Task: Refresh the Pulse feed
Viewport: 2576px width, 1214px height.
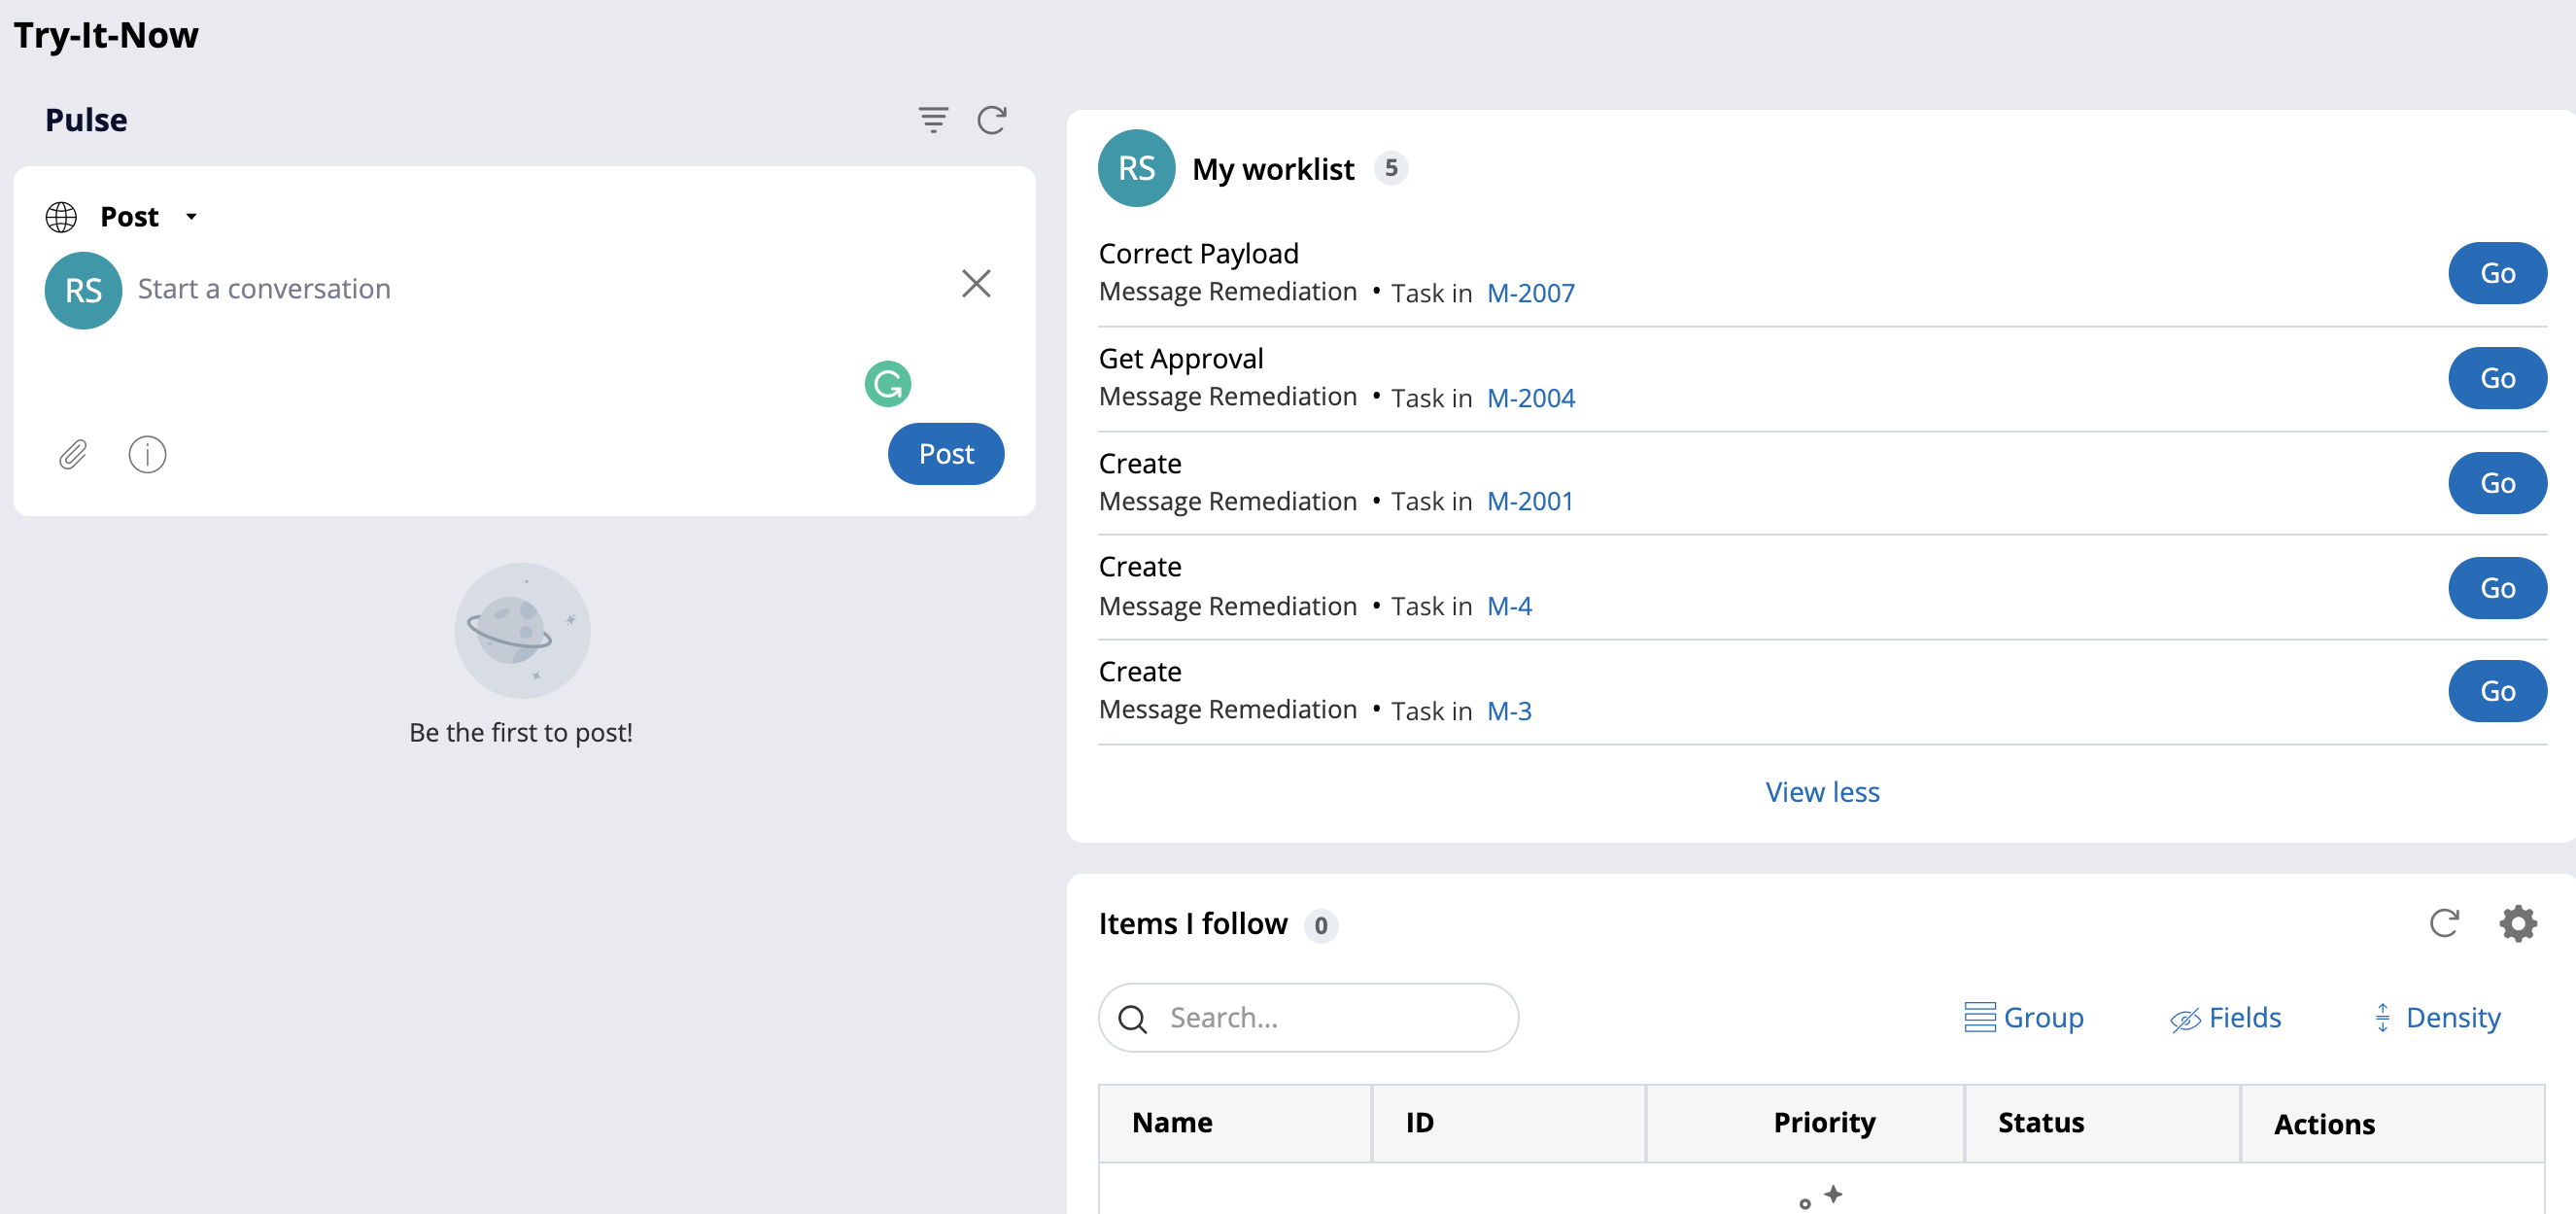Action: coord(991,120)
